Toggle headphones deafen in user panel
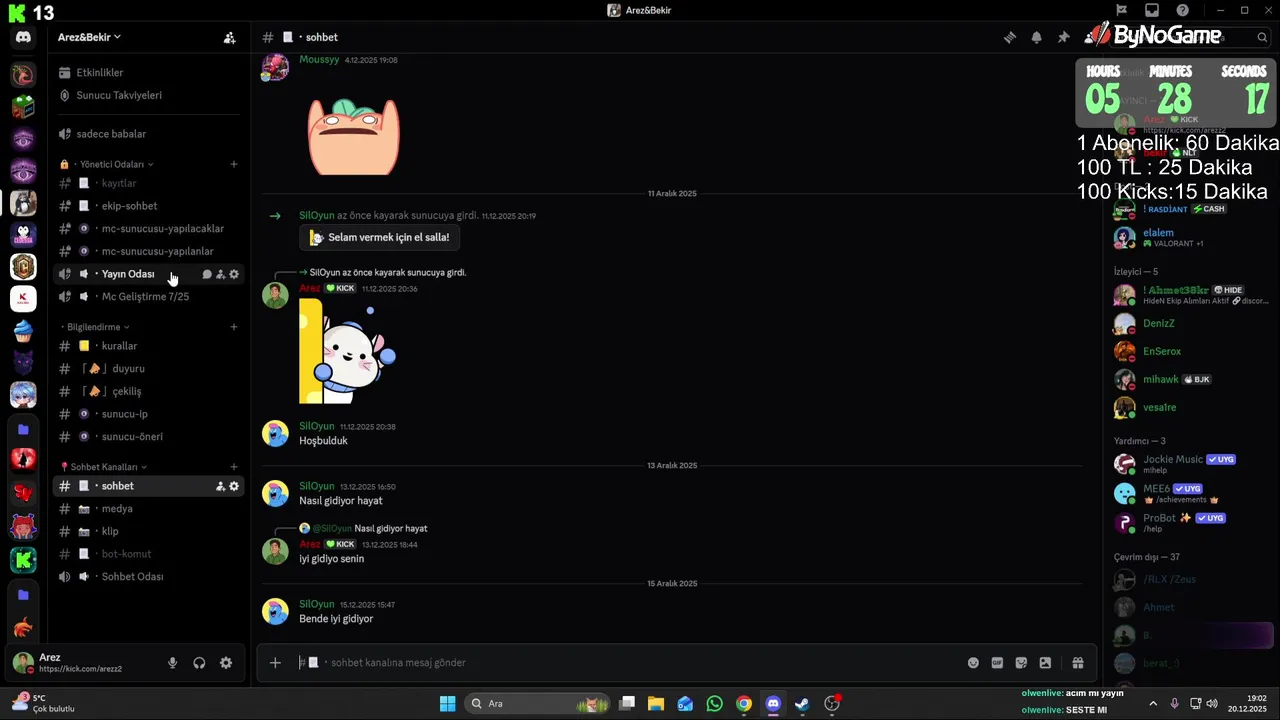Screen dimensions: 1280x720 (199, 663)
